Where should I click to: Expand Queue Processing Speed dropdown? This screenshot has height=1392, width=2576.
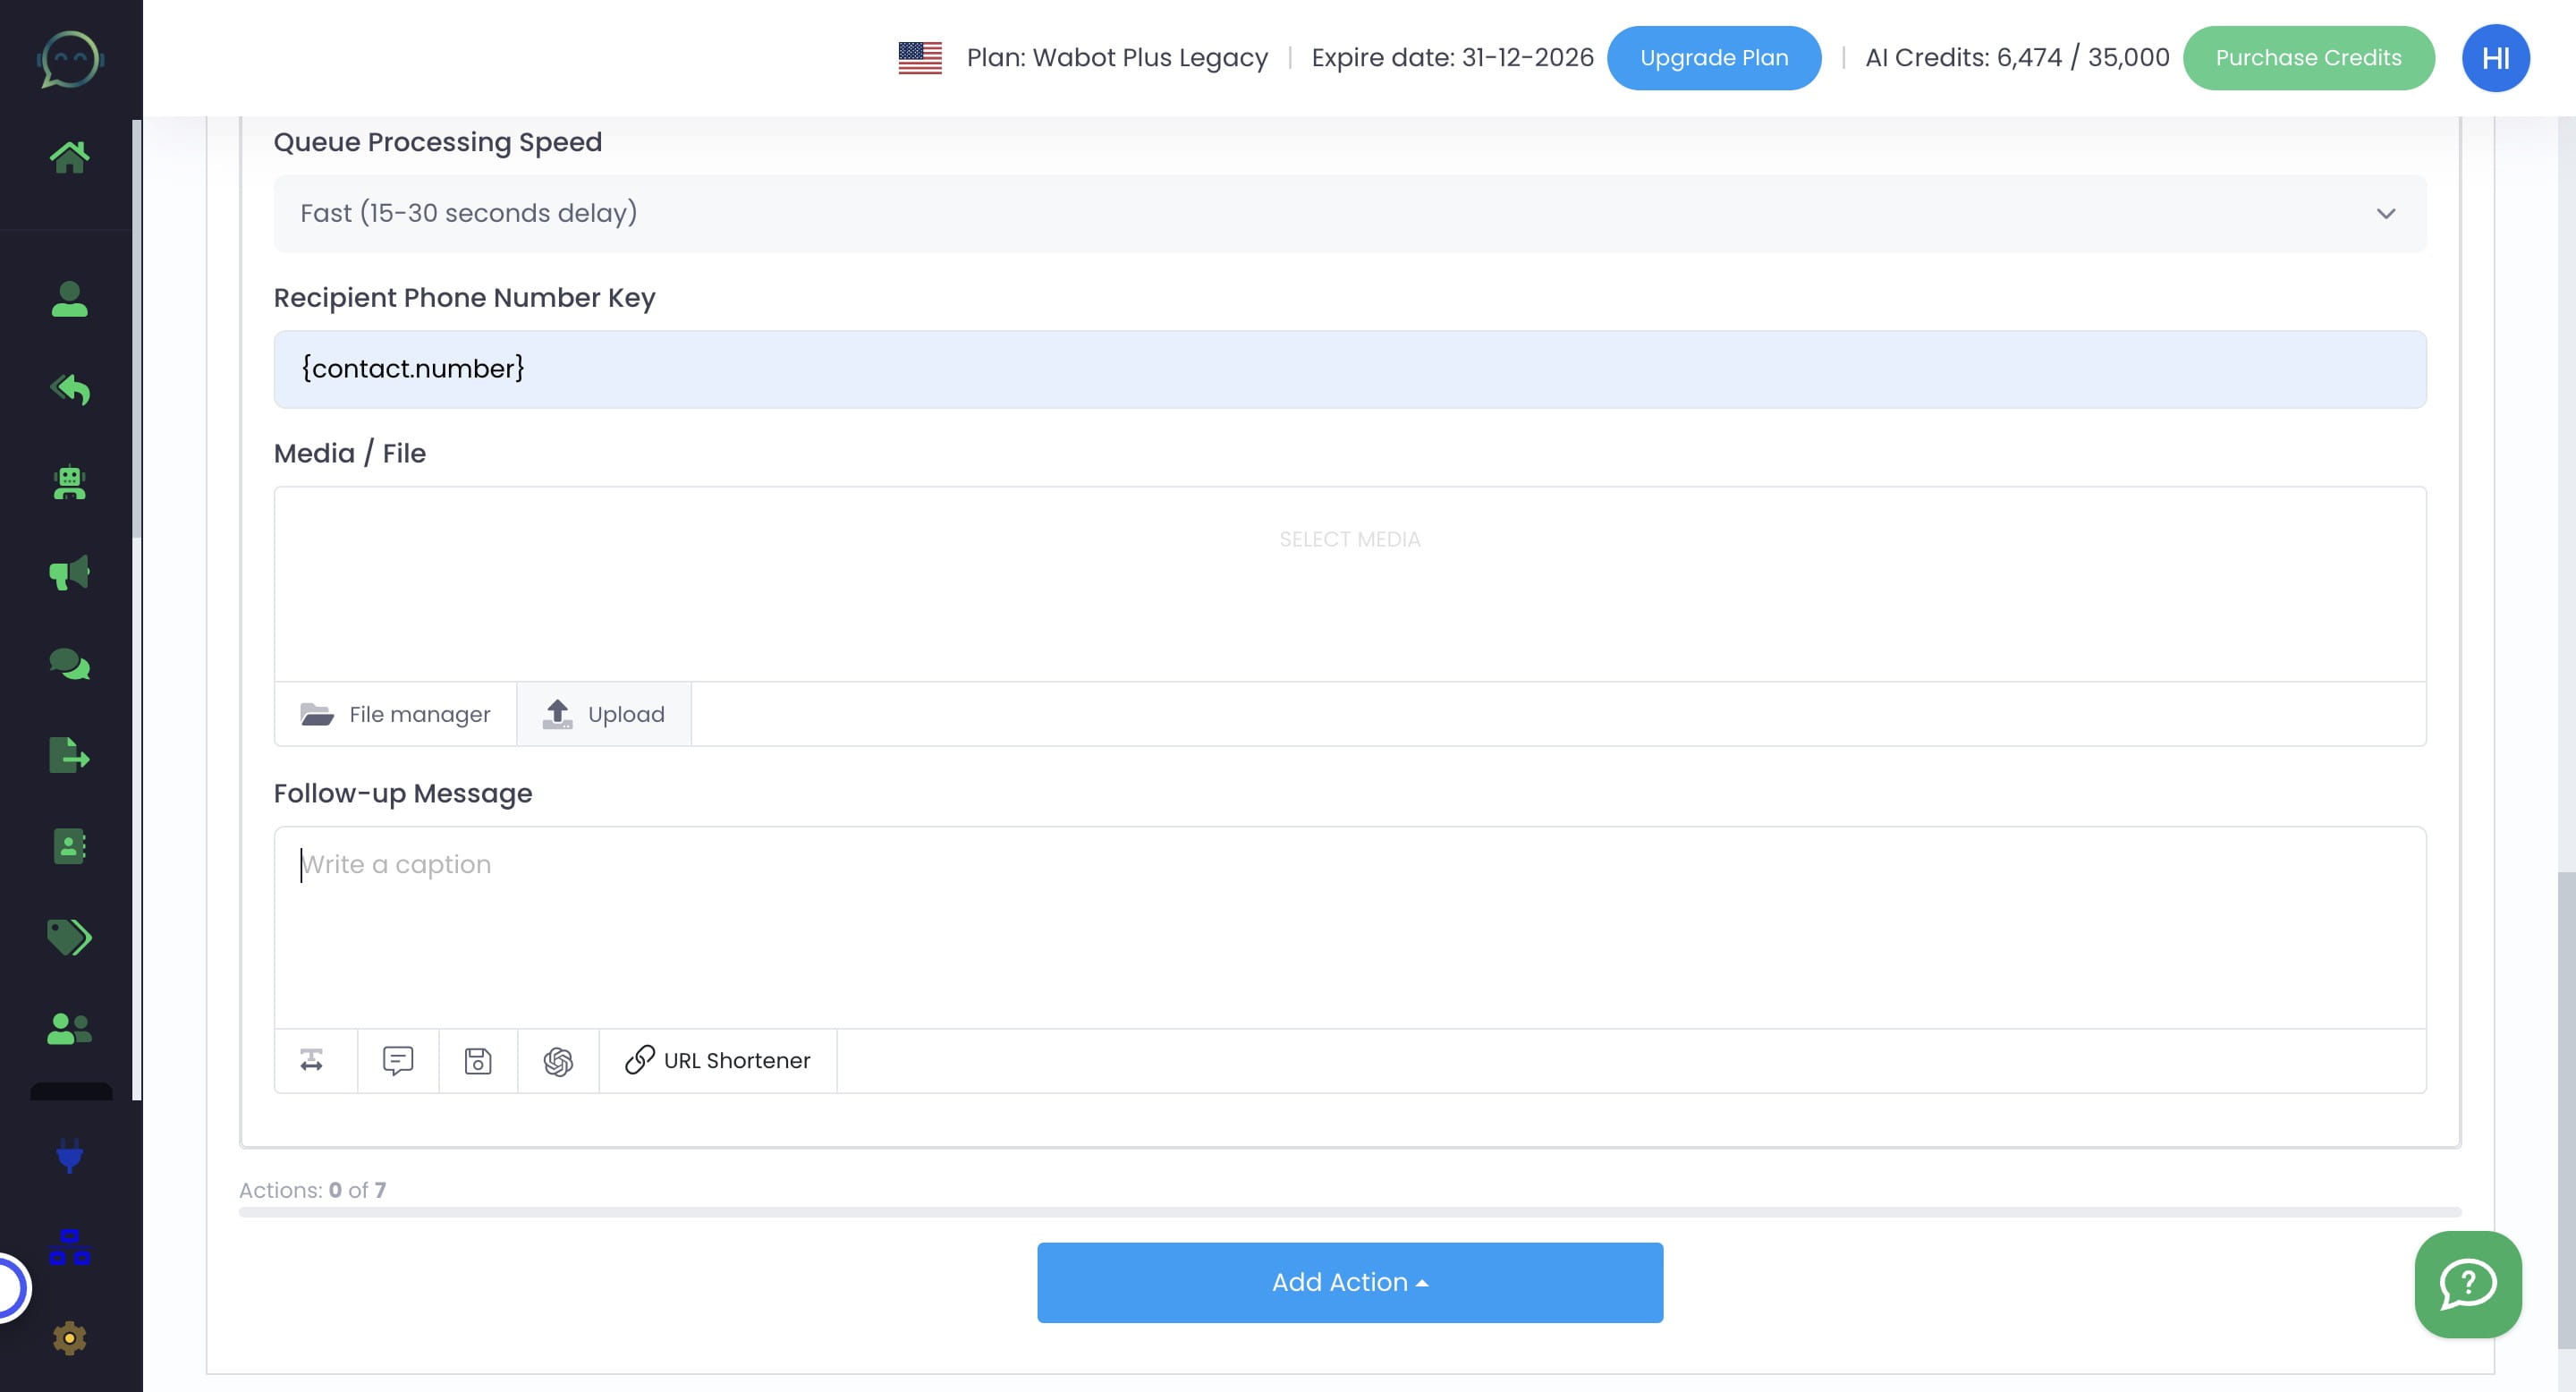coord(1349,214)
